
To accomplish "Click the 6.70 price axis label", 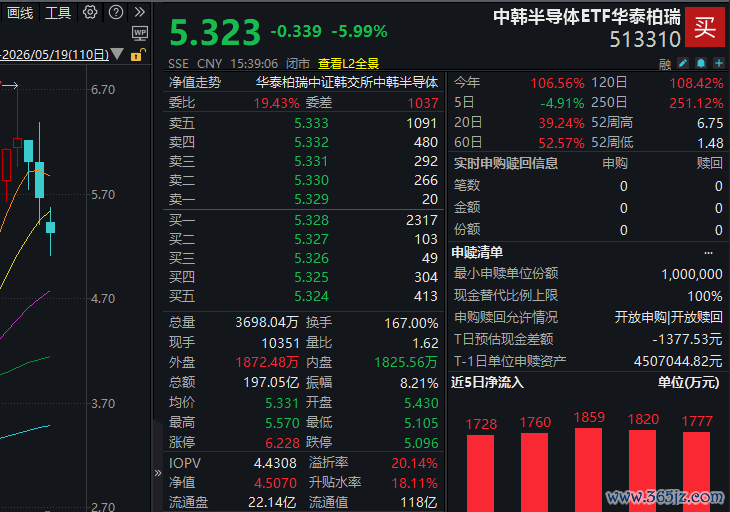I will pos(103,90).
